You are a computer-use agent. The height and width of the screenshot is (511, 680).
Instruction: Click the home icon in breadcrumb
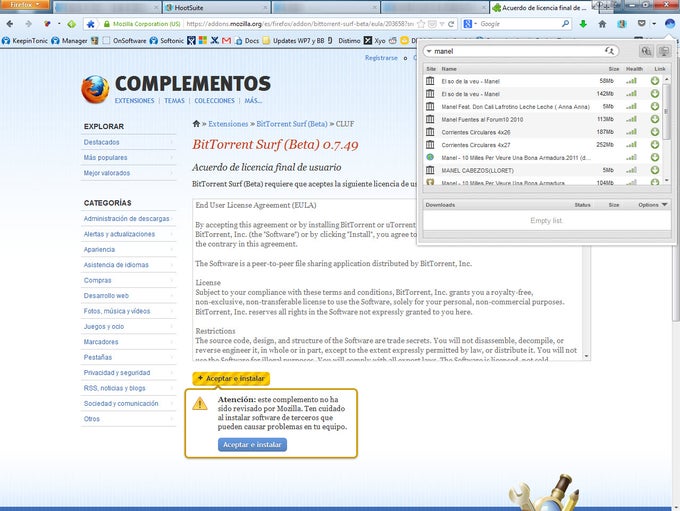[x=196, y=124]
